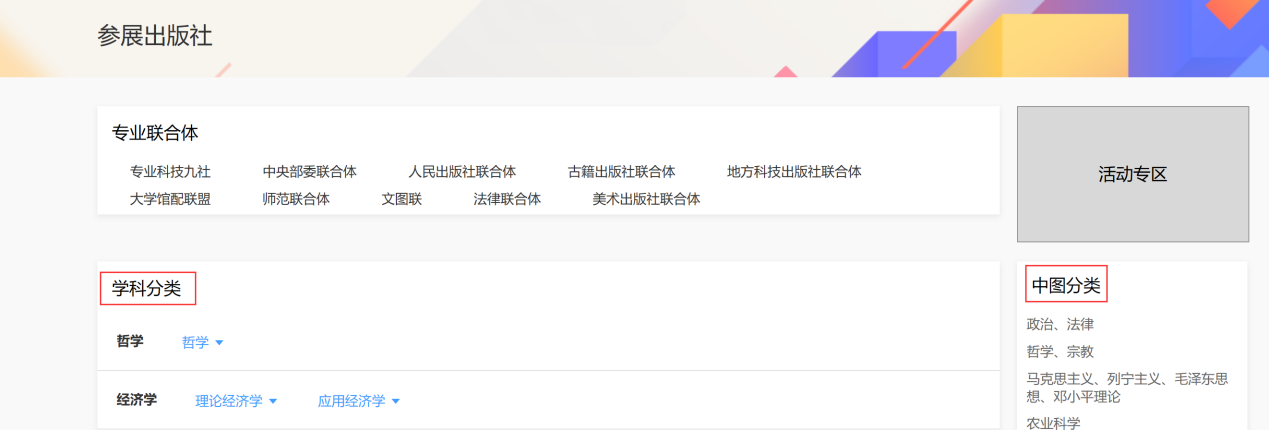Select 人民出版社联合体

462,172
